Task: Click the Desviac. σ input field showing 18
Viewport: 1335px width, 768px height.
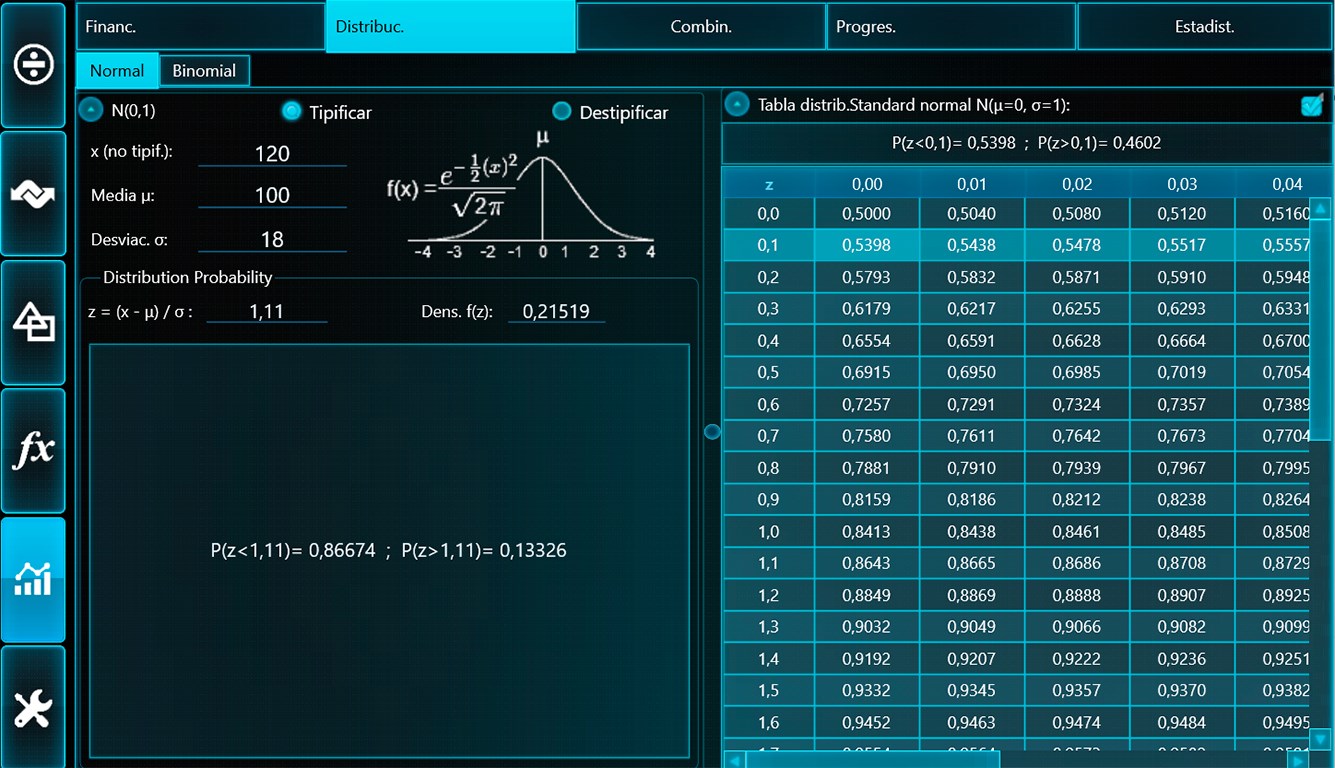Action: point(272,239)
